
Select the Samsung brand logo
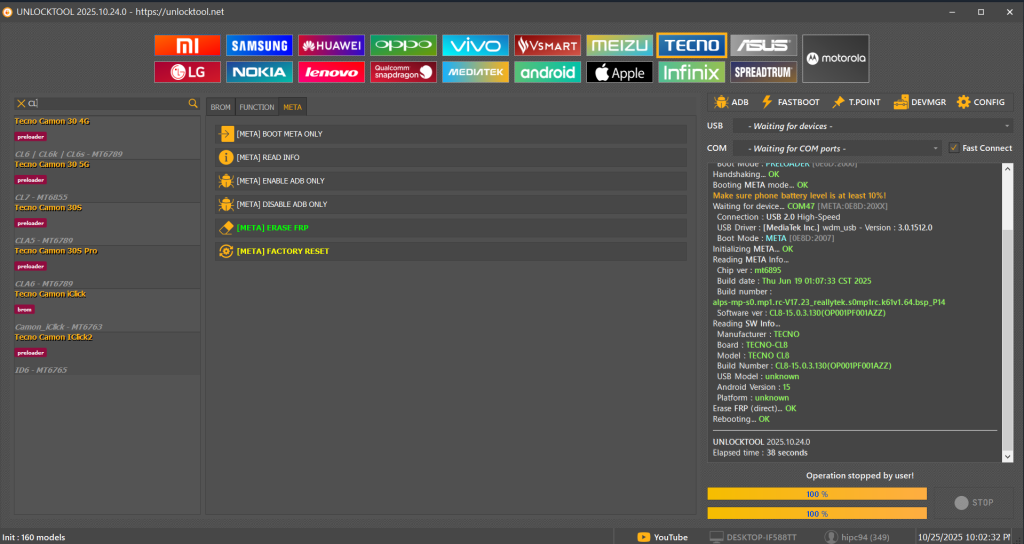(259, 45)
